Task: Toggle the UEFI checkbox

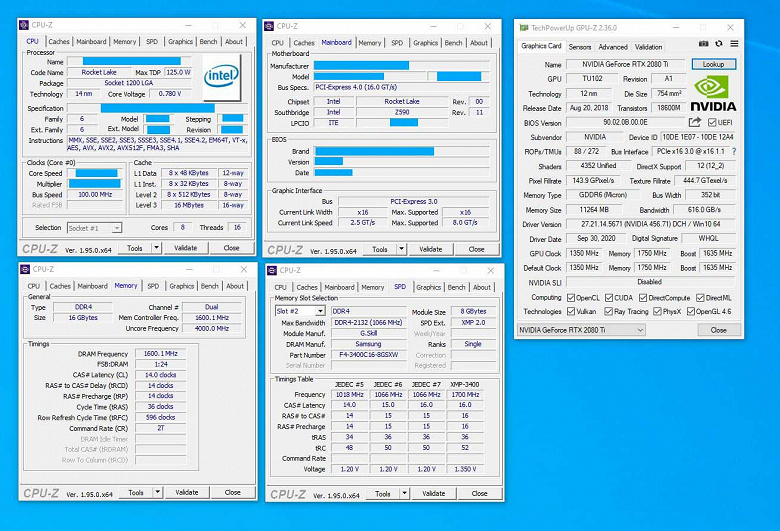Action: [x=712, y=122]
